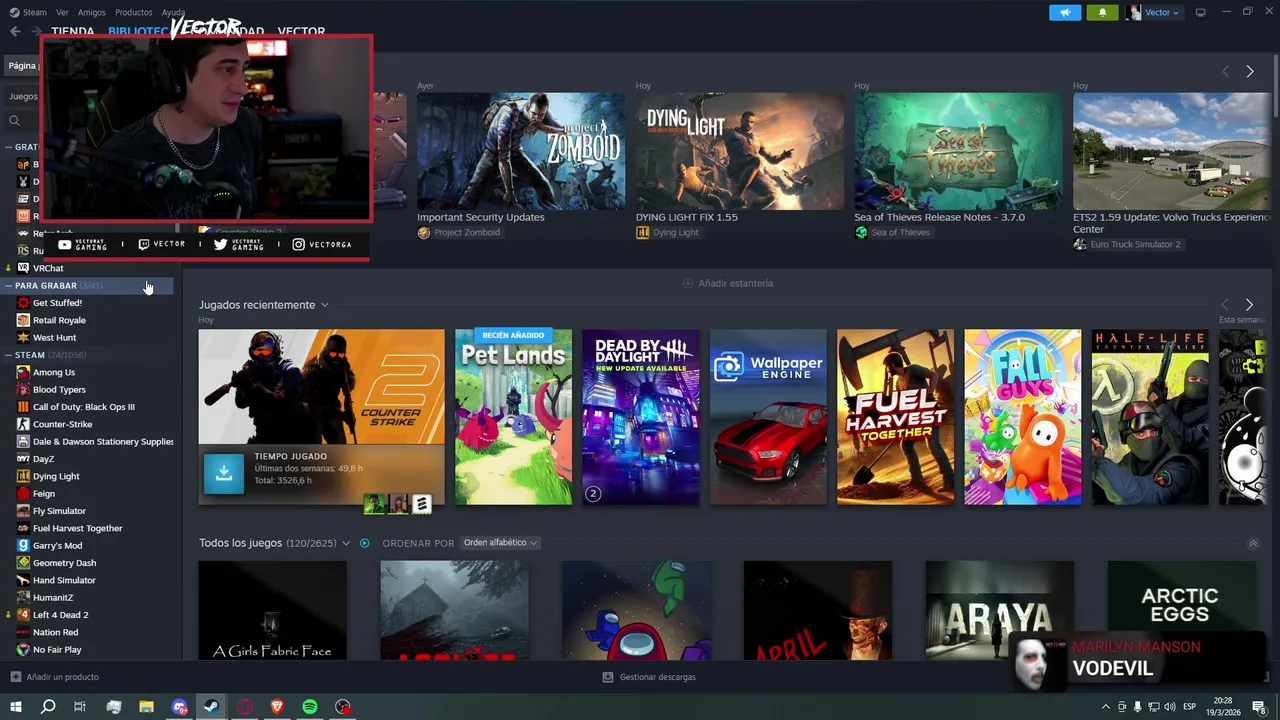Open Windows notification center icon
The height and width of the screenshot is (720, 1280).
[1260, 707]
